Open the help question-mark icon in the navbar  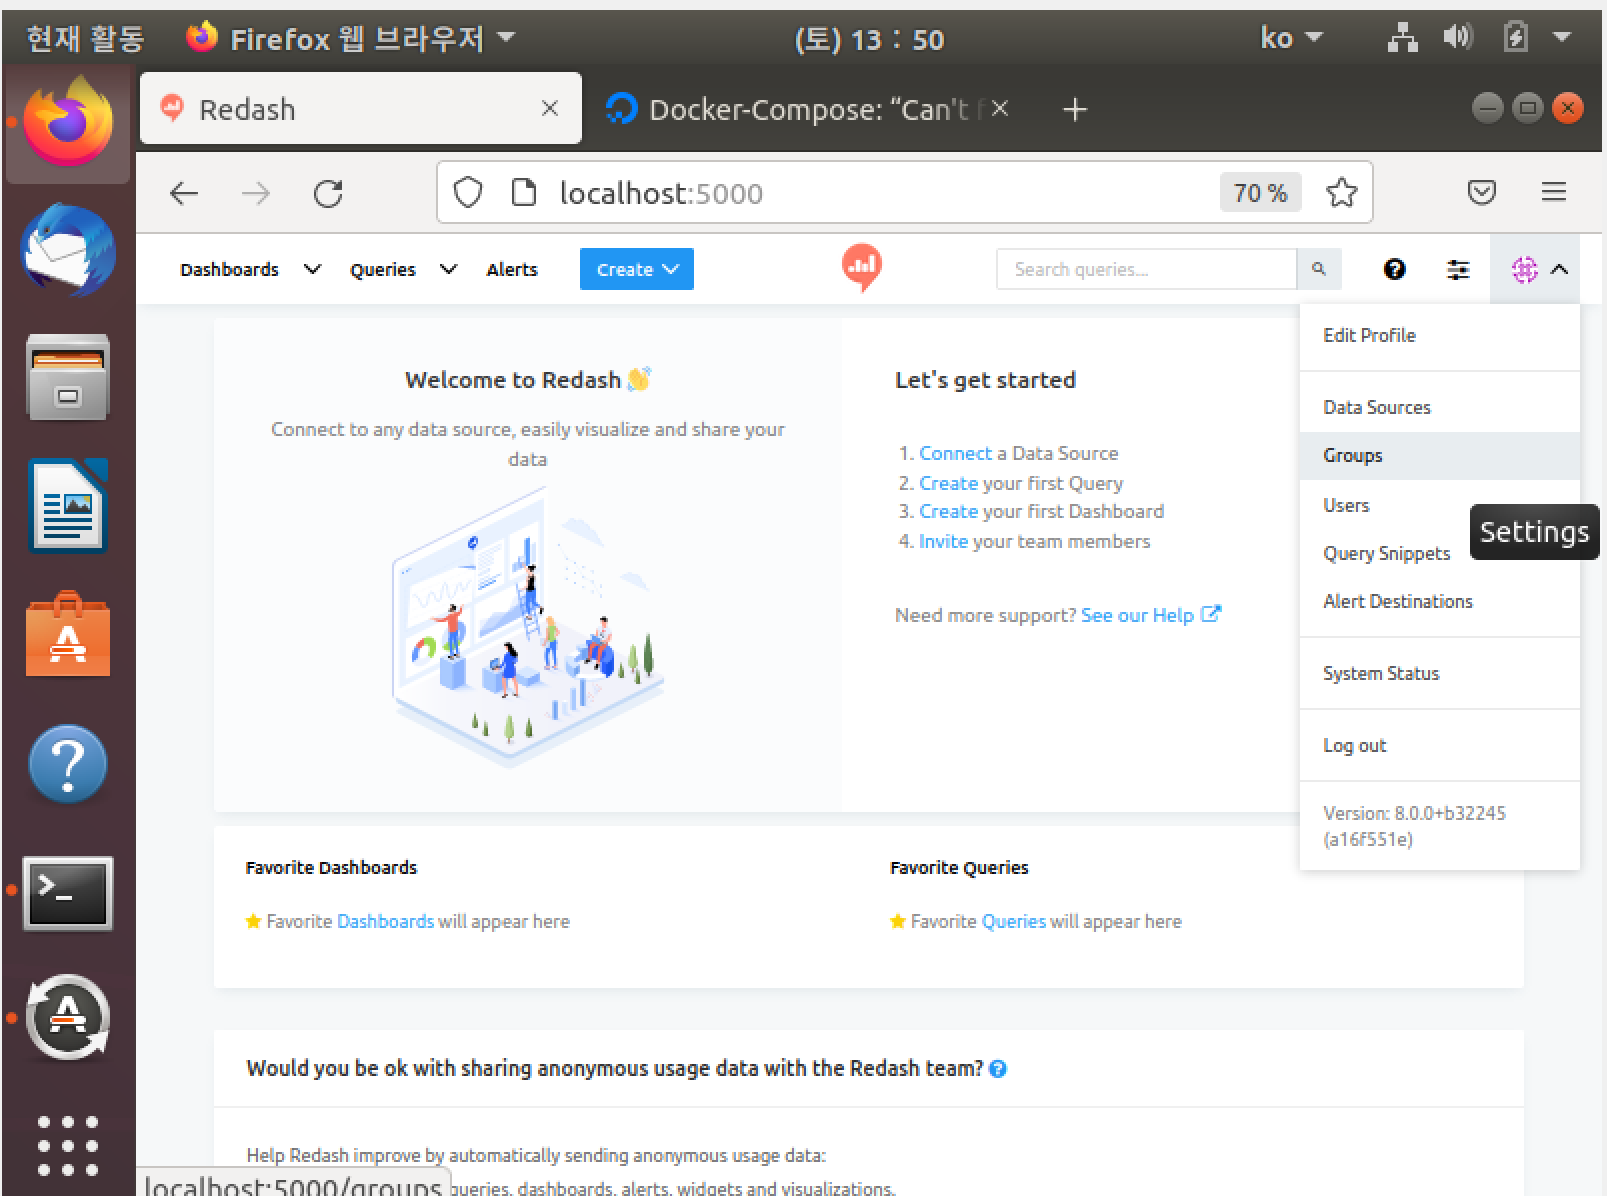pos(1394,269)
